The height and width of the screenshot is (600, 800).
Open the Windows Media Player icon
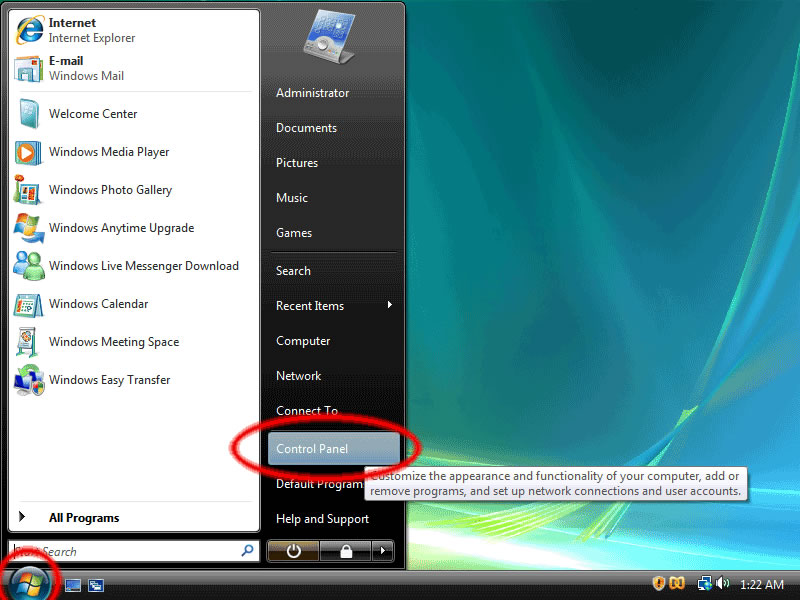[29, 152]
